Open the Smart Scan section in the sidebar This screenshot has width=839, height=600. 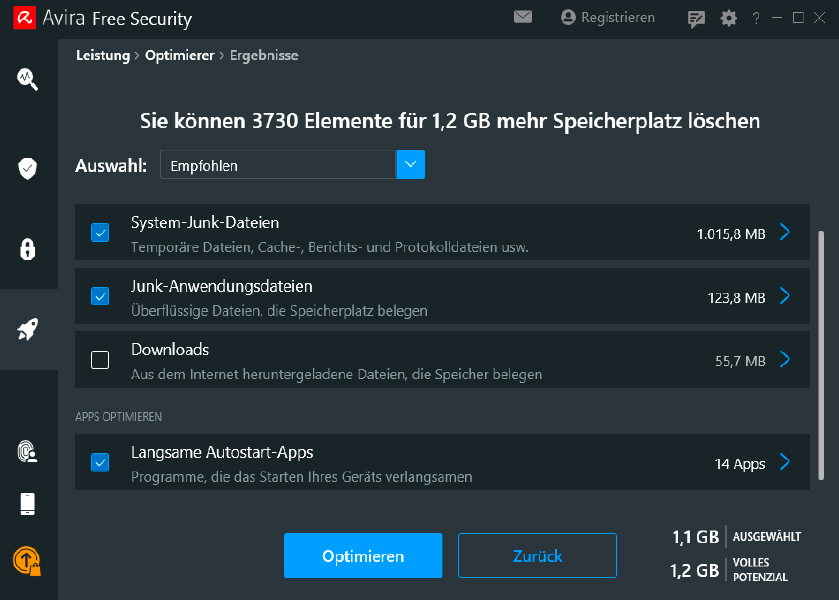28,79
